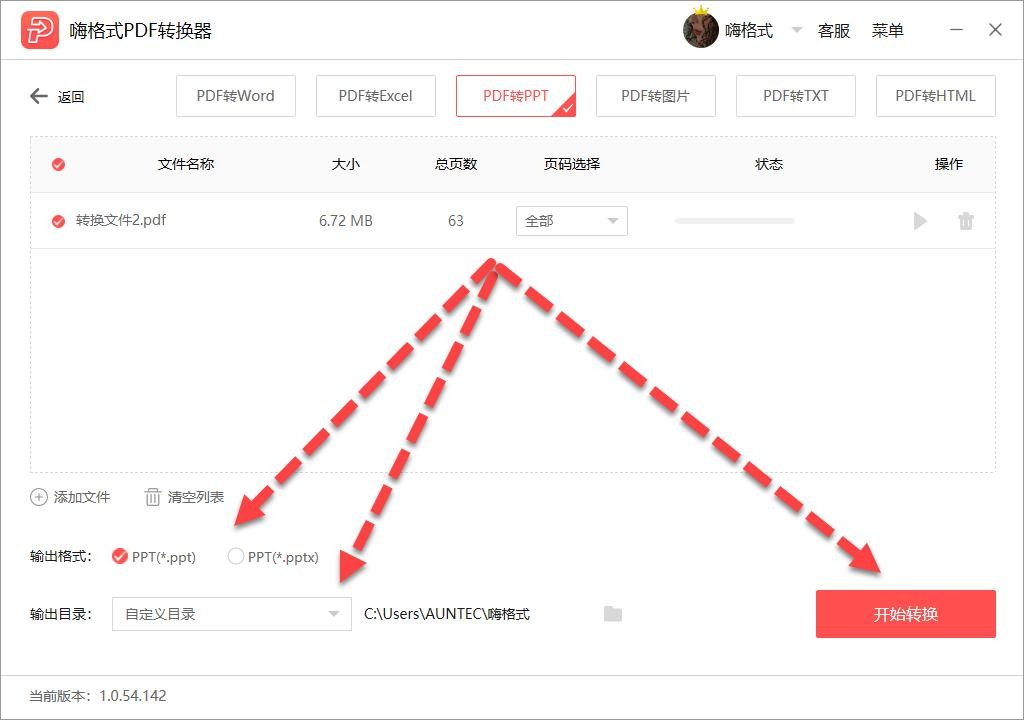Screen dimensions: 1024x720
Task: Click the 6.72 MB size value
Action: (x=345, y=221)
